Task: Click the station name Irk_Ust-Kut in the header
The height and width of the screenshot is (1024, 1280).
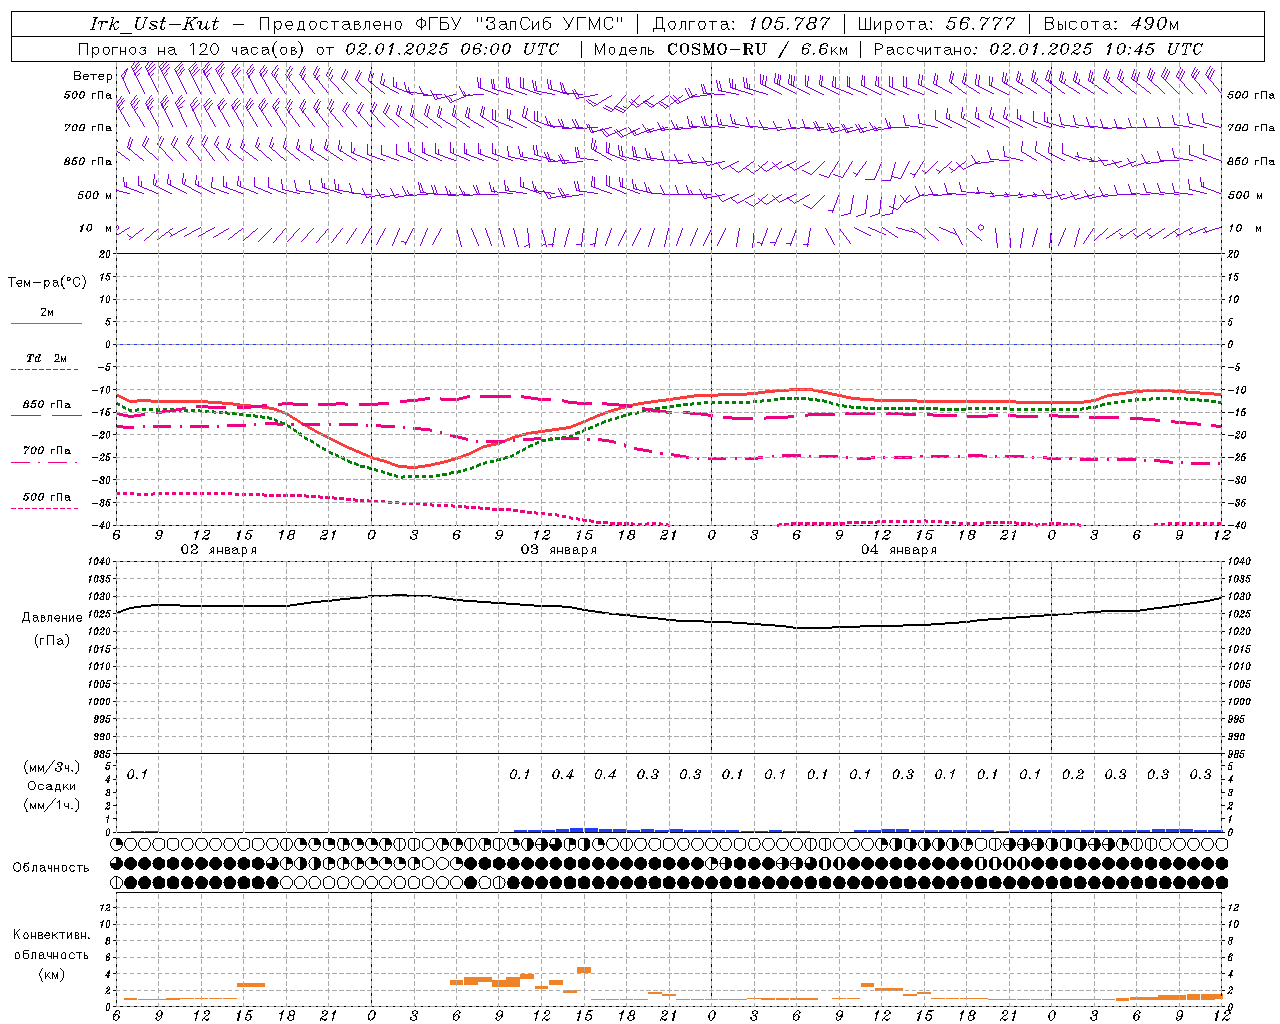Action: pos(154,24)
